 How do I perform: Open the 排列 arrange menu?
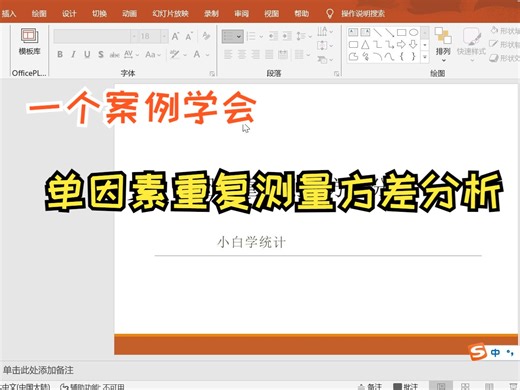click(443, 45)
